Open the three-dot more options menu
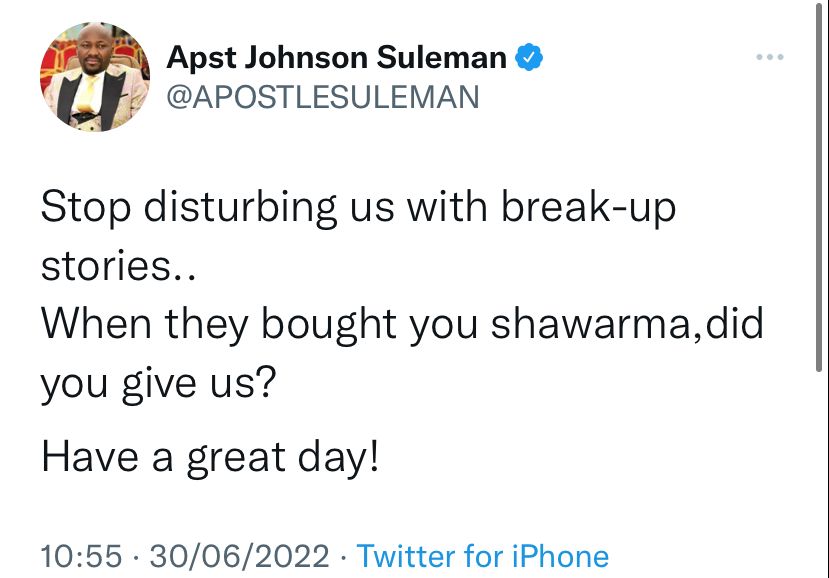This screenshot has height=578, width=829. [x=769, y=57]
